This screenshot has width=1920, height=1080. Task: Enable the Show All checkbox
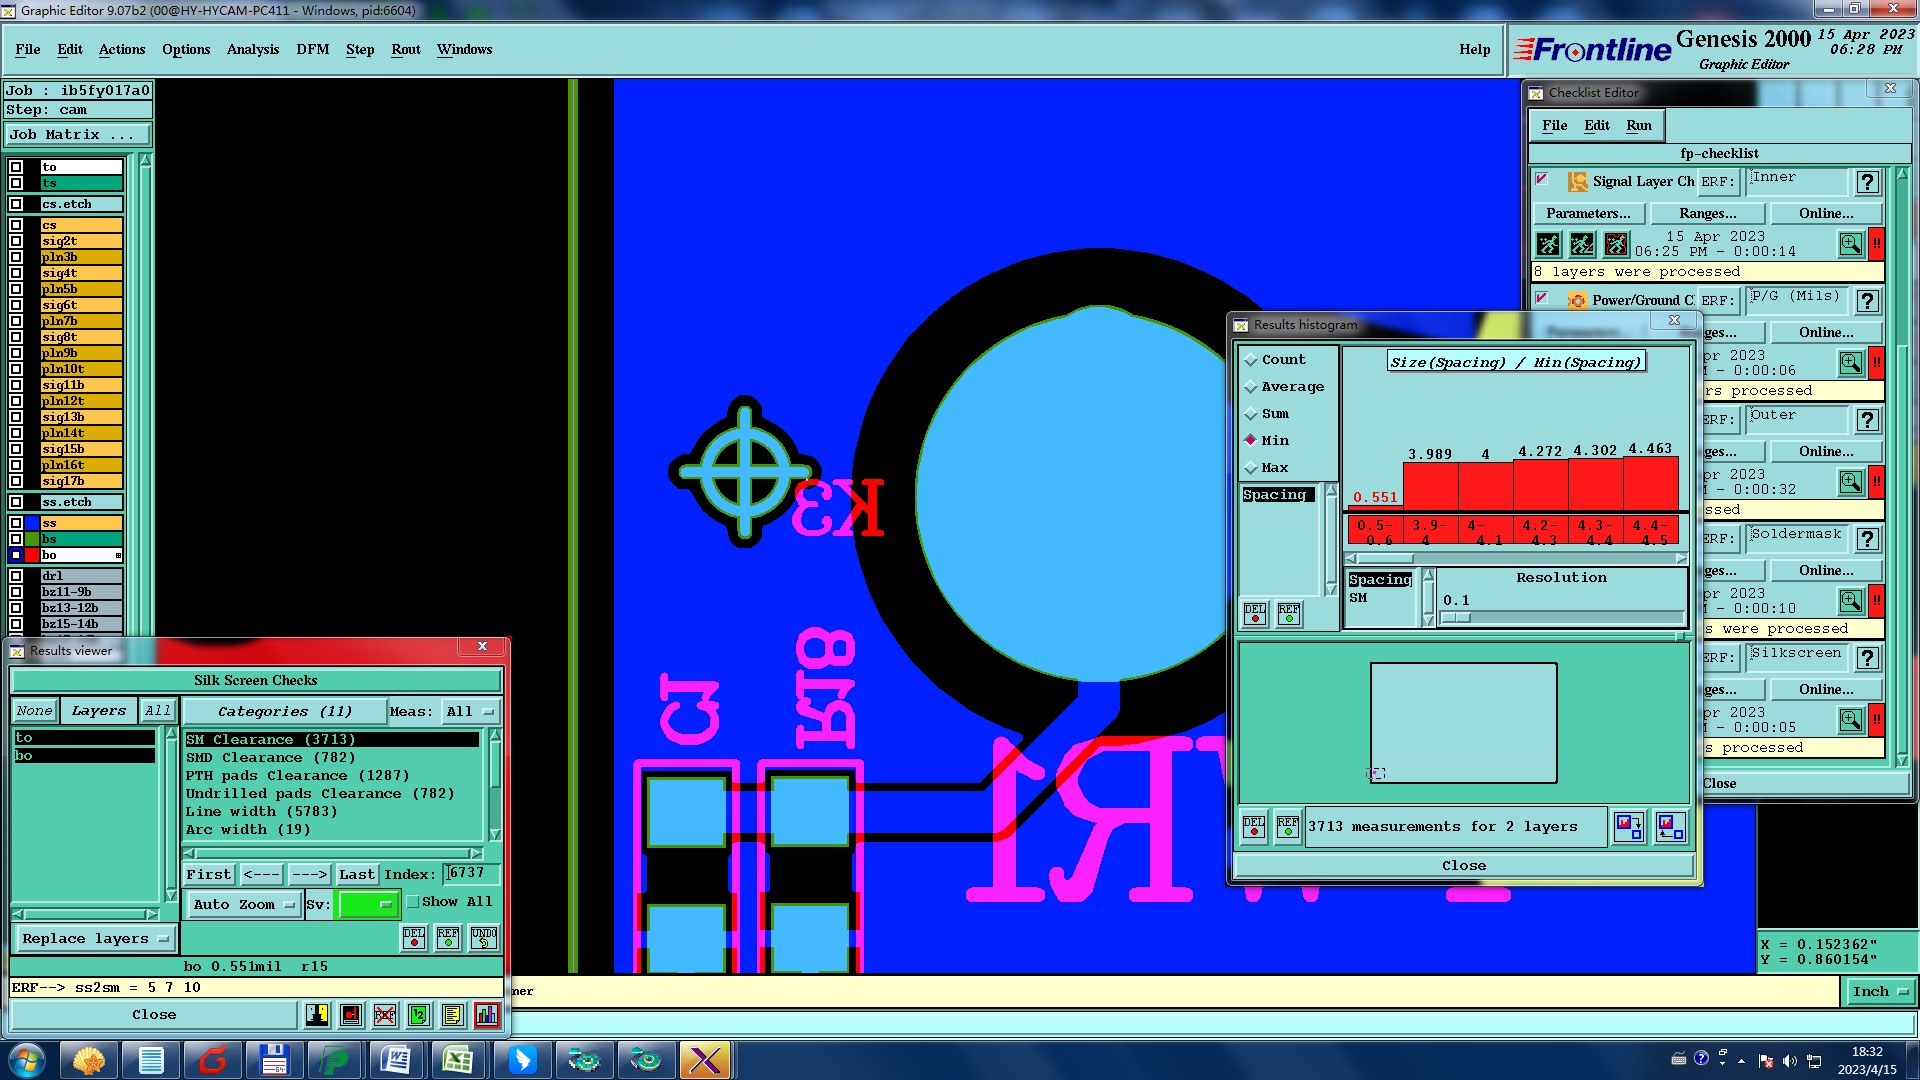[413, 902]
